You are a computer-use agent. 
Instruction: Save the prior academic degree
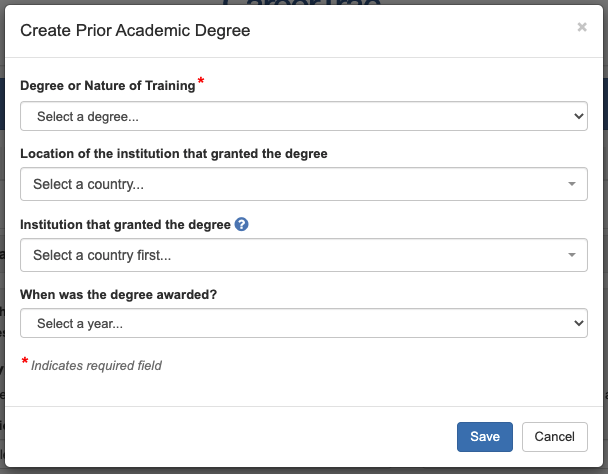tap(485, 437)
